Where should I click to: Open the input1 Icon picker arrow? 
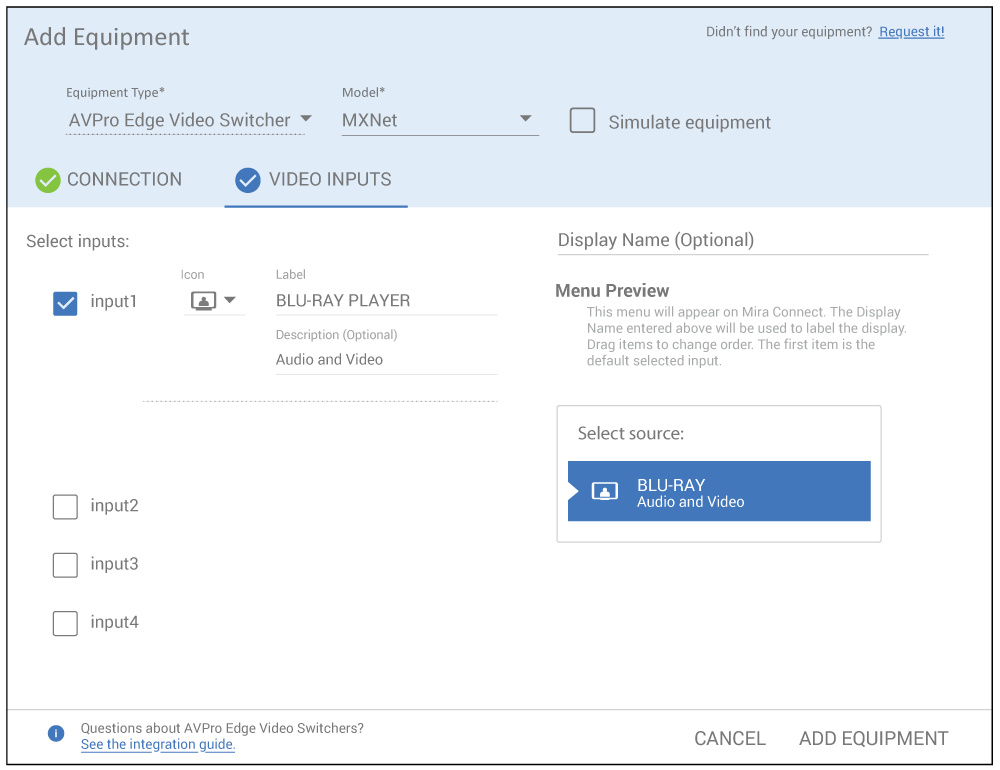click(230, 300)
